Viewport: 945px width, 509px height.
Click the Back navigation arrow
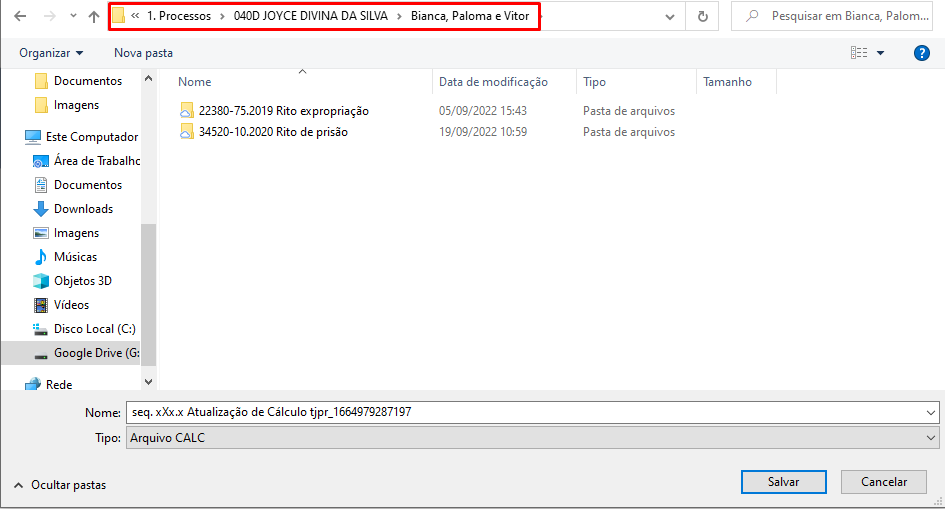click(x=20, y=17)
